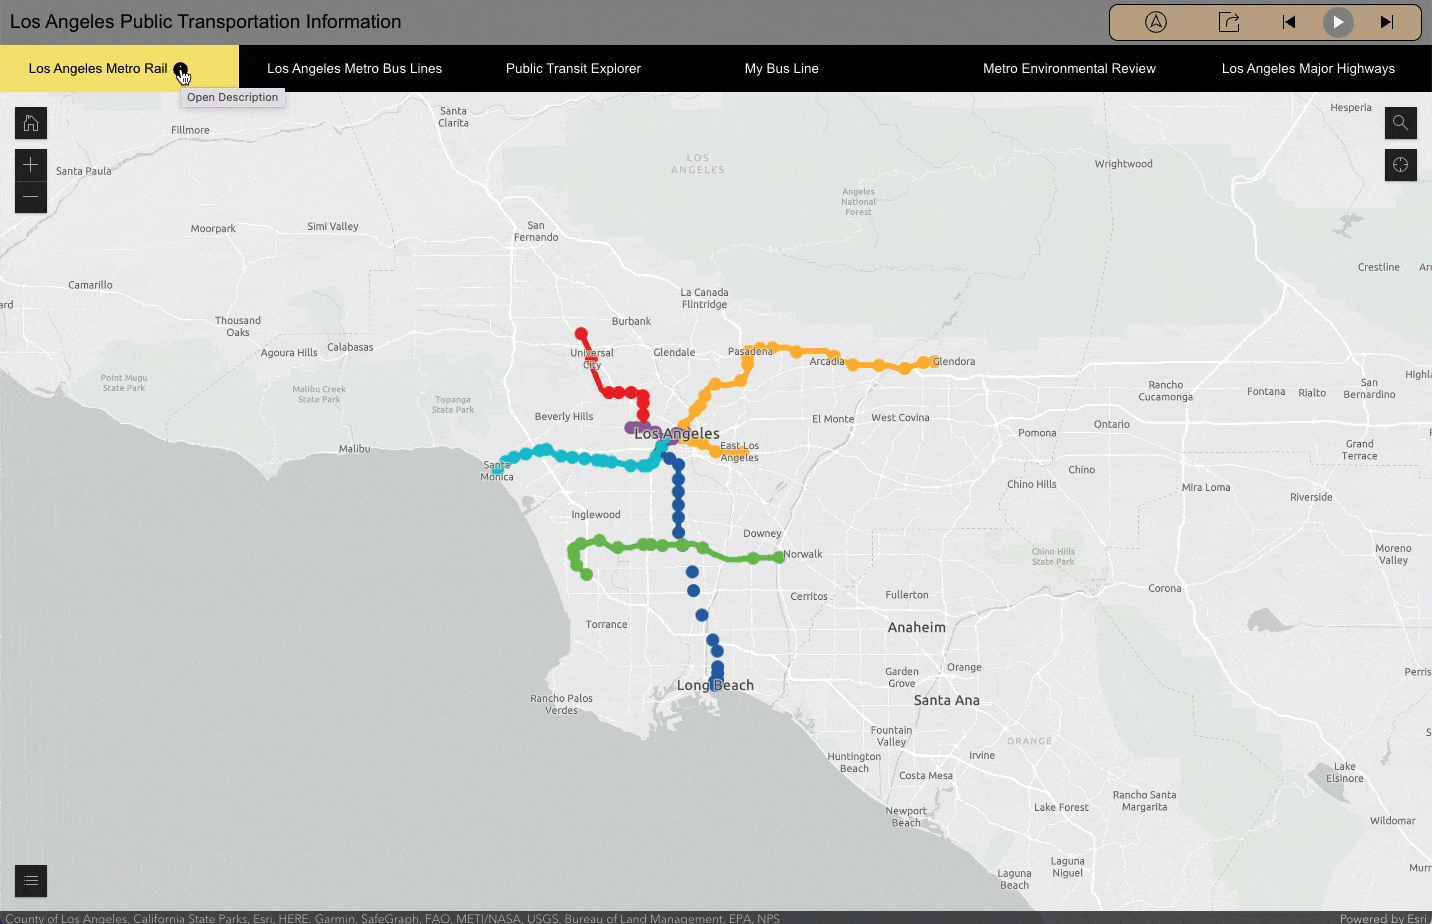Click the Corona label on the map

pos(1165,589)
